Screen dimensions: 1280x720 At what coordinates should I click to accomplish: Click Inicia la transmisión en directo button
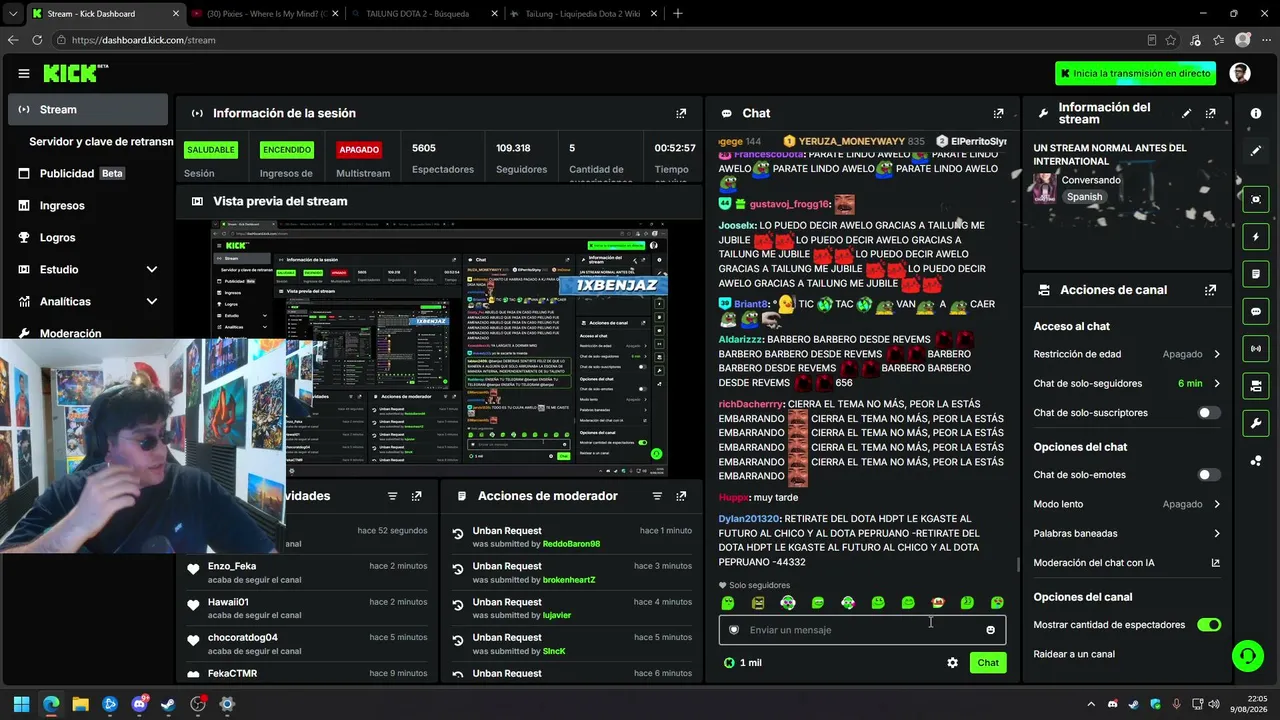click(x=1135, y=73)
